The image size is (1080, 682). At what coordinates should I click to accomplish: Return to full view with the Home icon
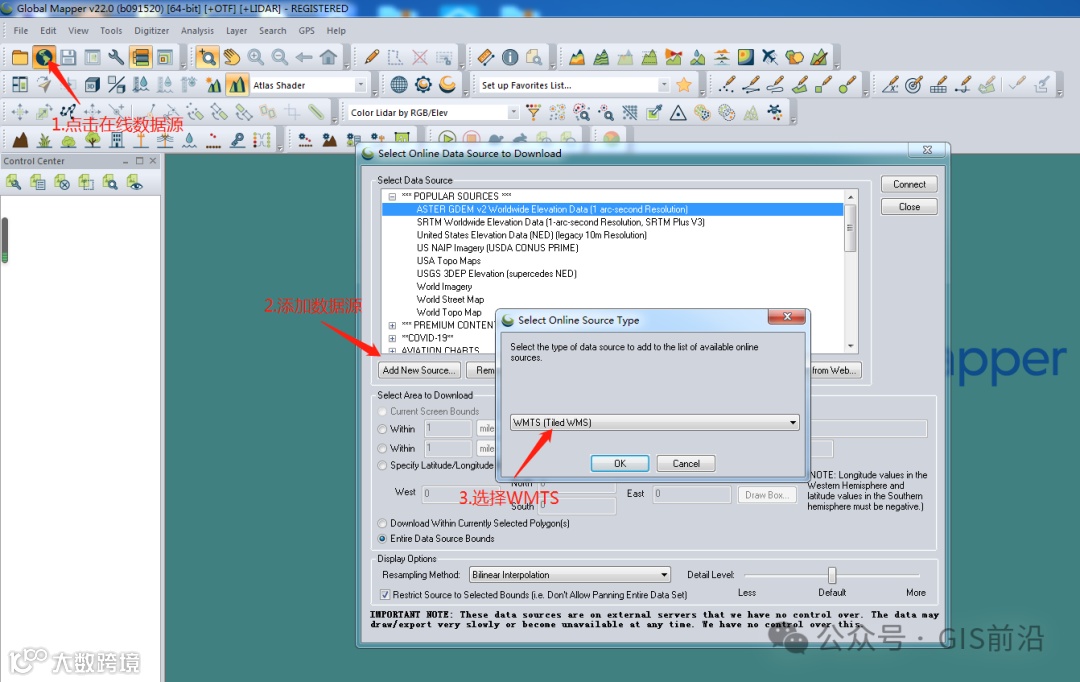329,57
